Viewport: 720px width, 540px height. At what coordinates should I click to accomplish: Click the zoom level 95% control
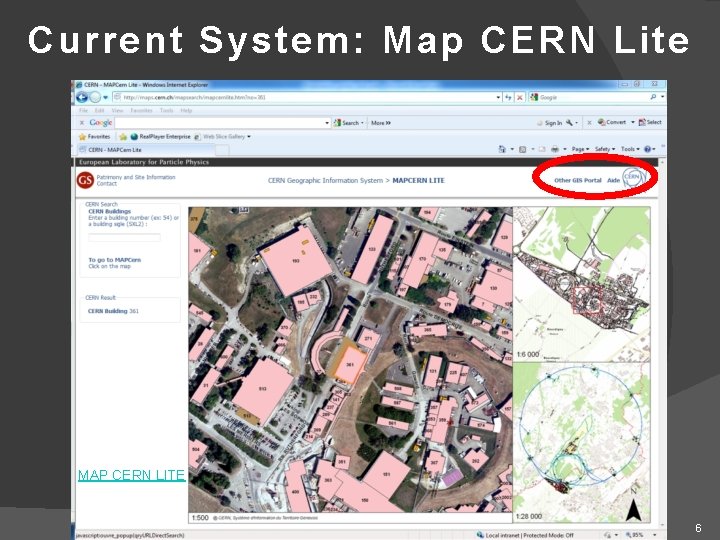pyautogui.click(x=640, y=535)
